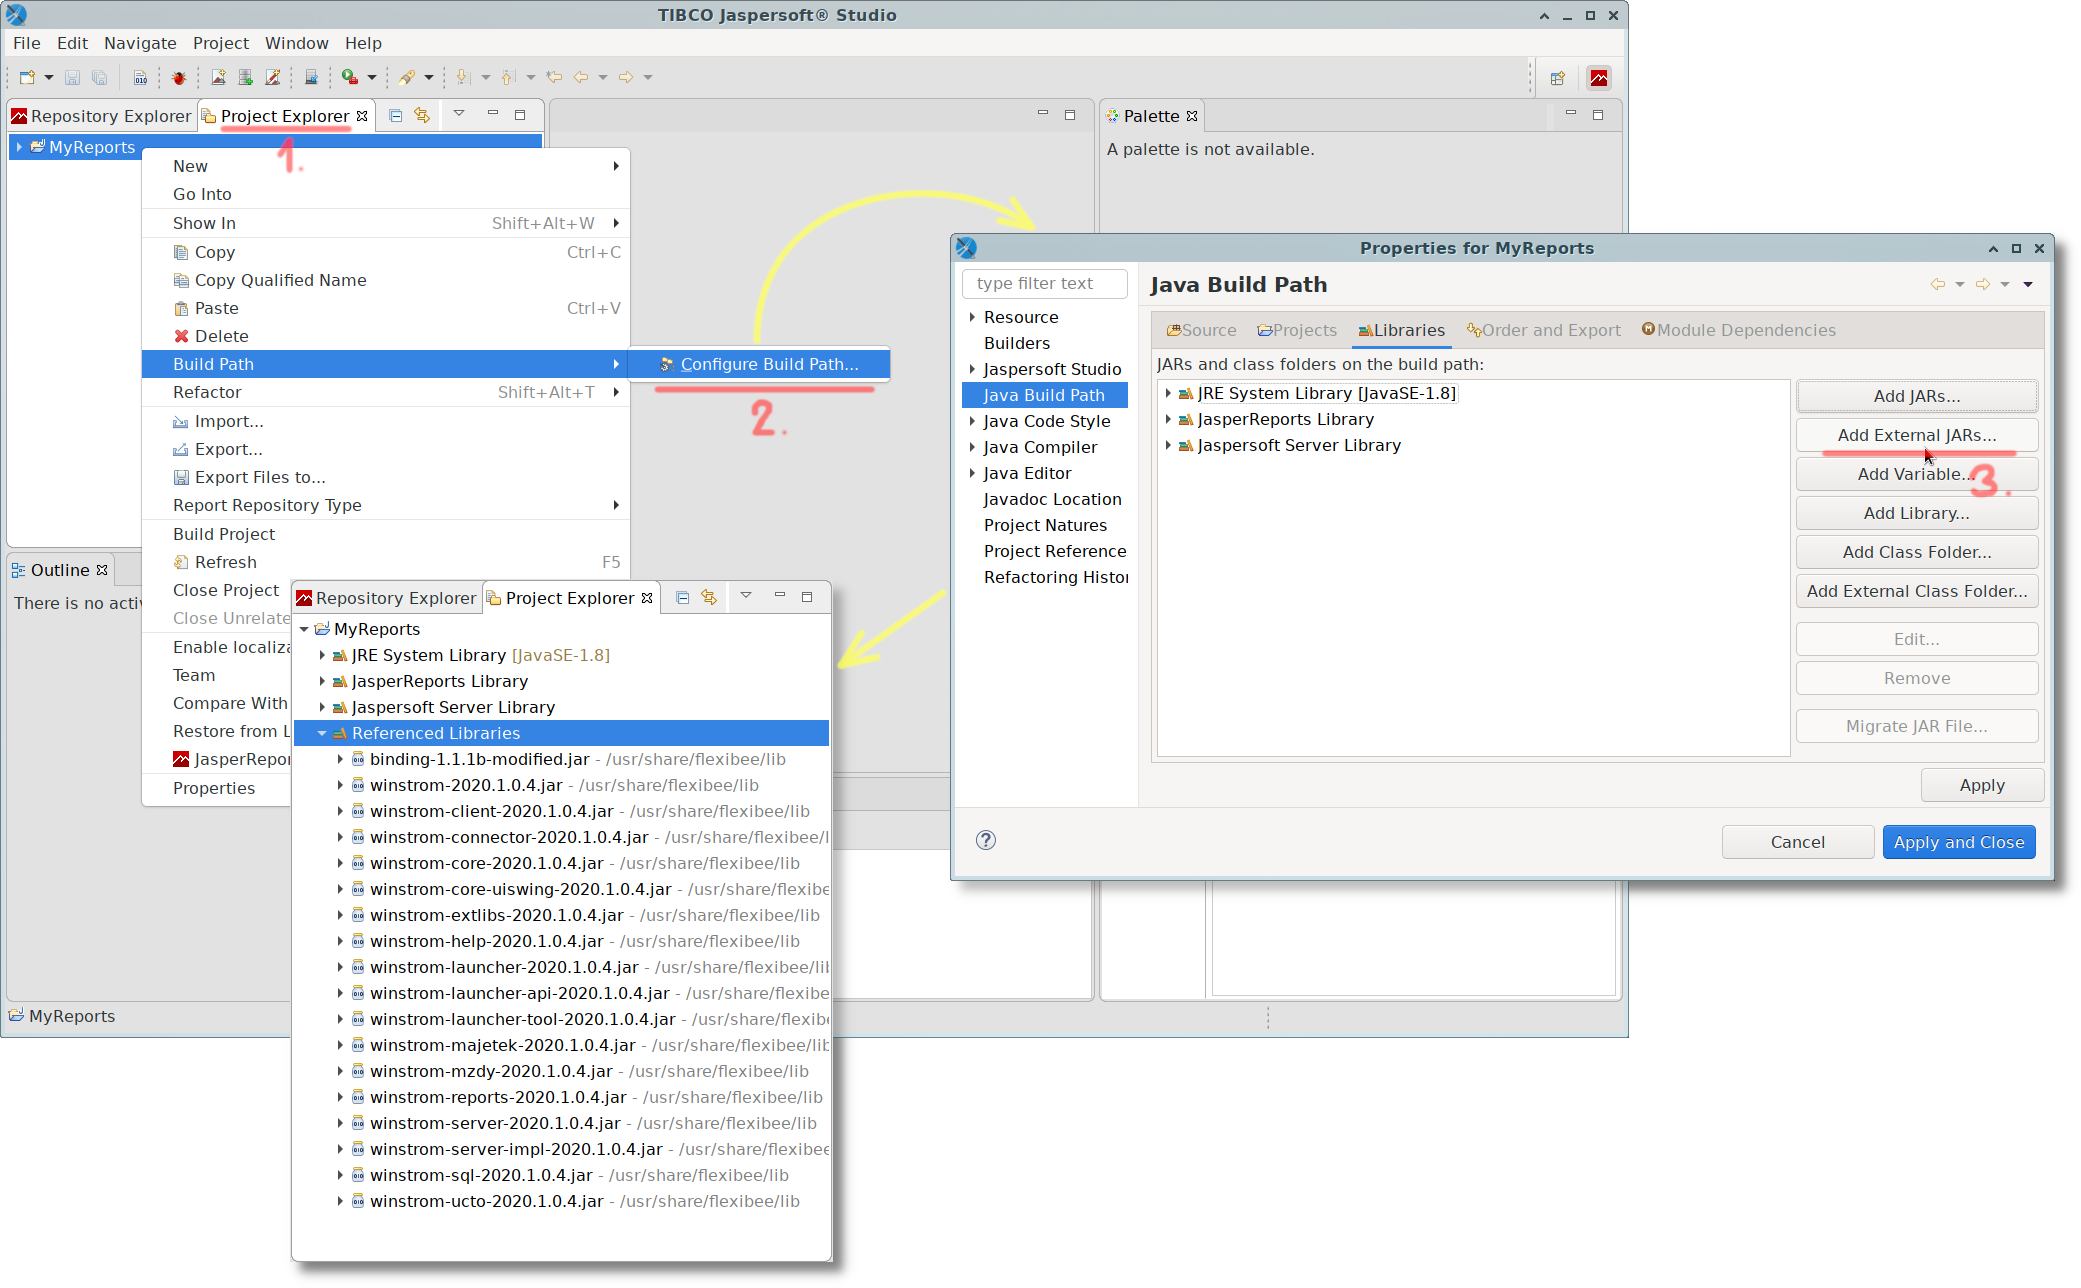Click the Back arrow in main toolbar
2081x1288 pixels.
click(581, 77)
